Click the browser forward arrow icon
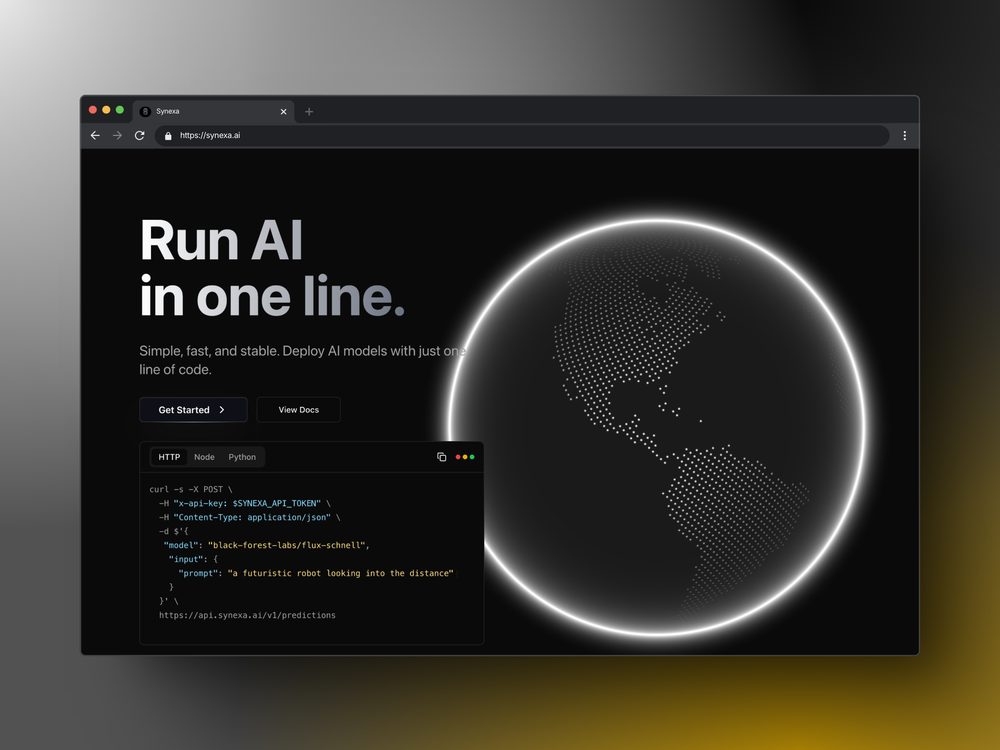 click(x=117, y=135)
